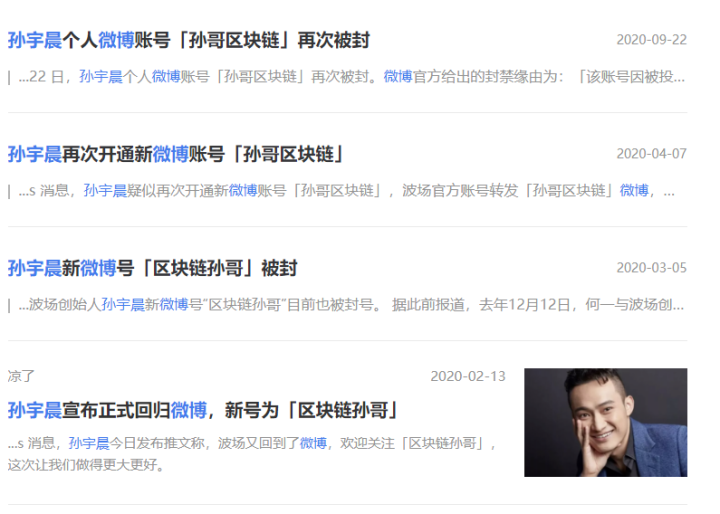Click the 2020-03-05 date label
This screenshot has height=514, width=720.
[x=652, y=268]
